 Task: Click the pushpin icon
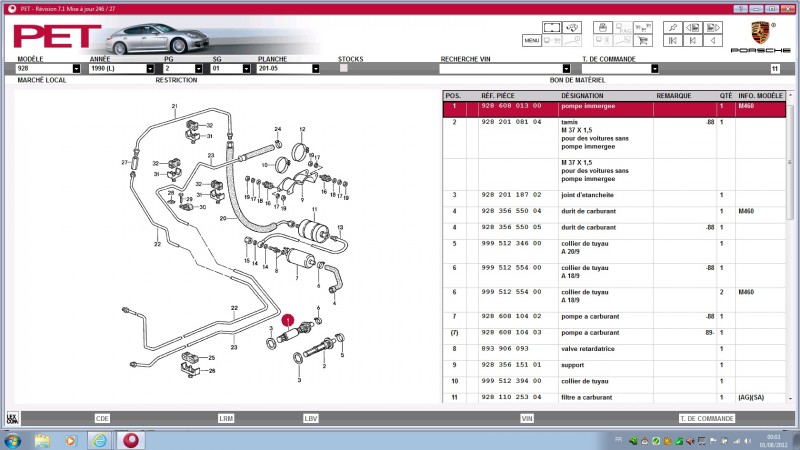672,28
